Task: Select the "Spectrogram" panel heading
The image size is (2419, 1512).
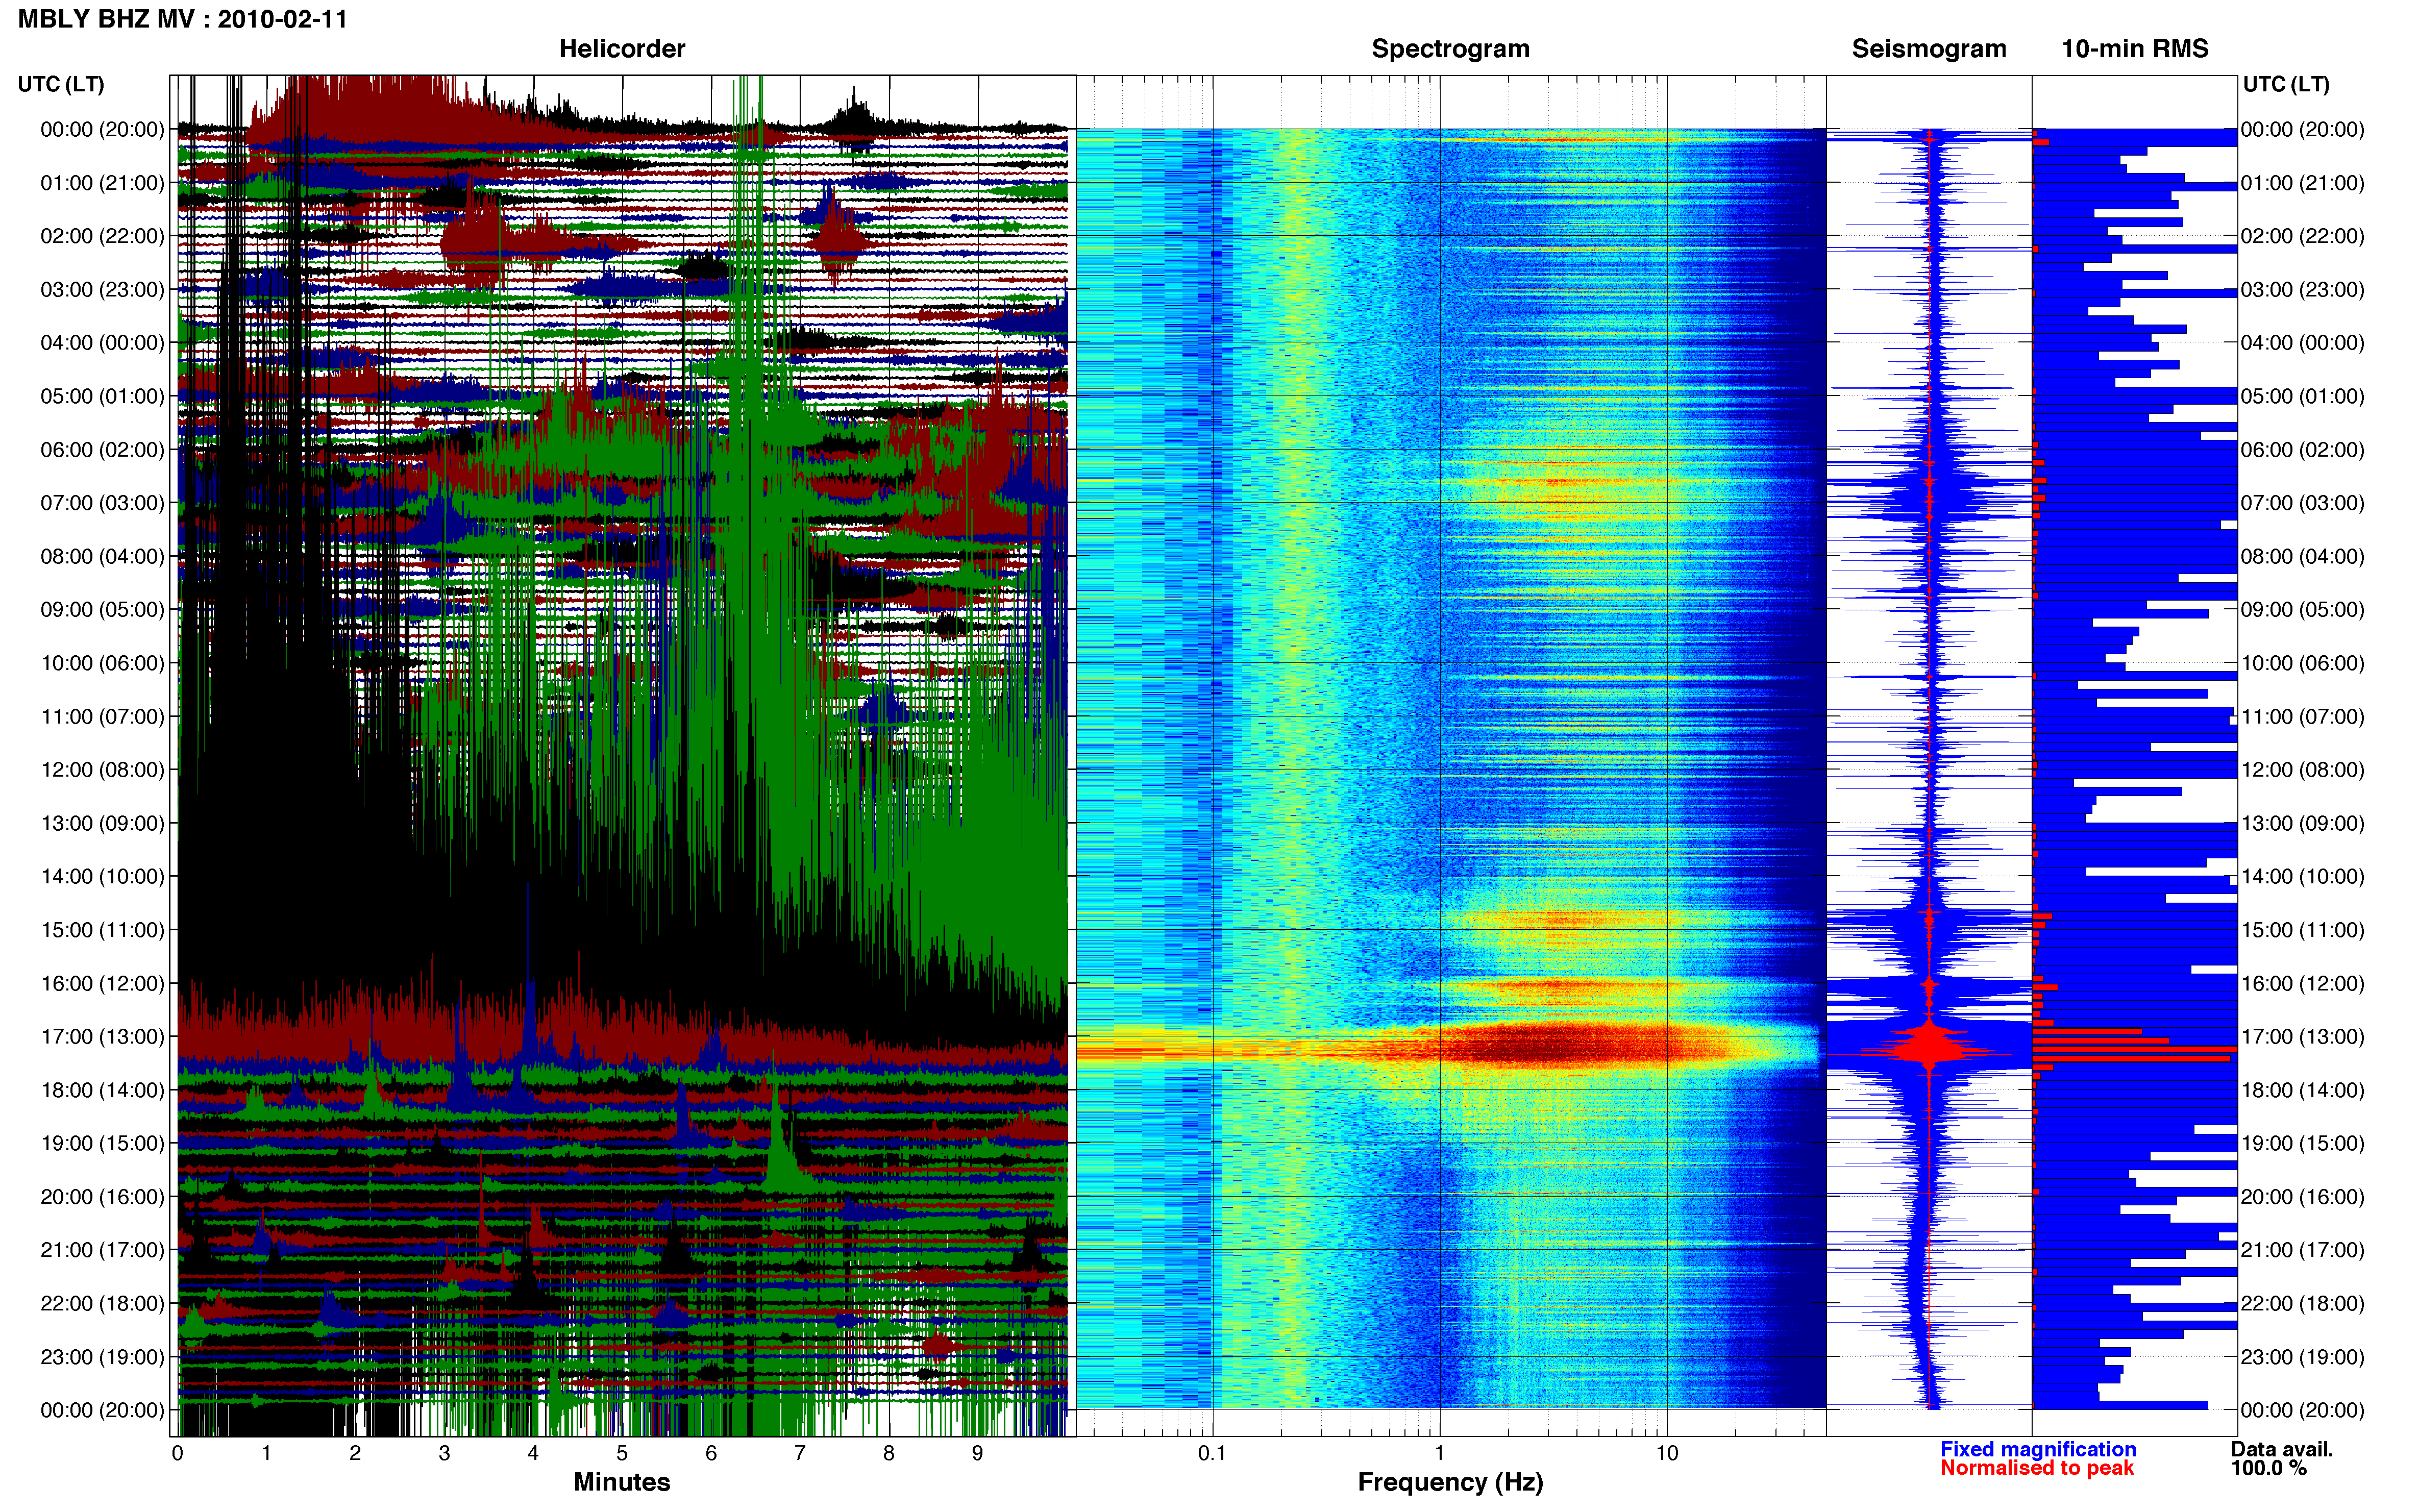Action: point(1450,48)
